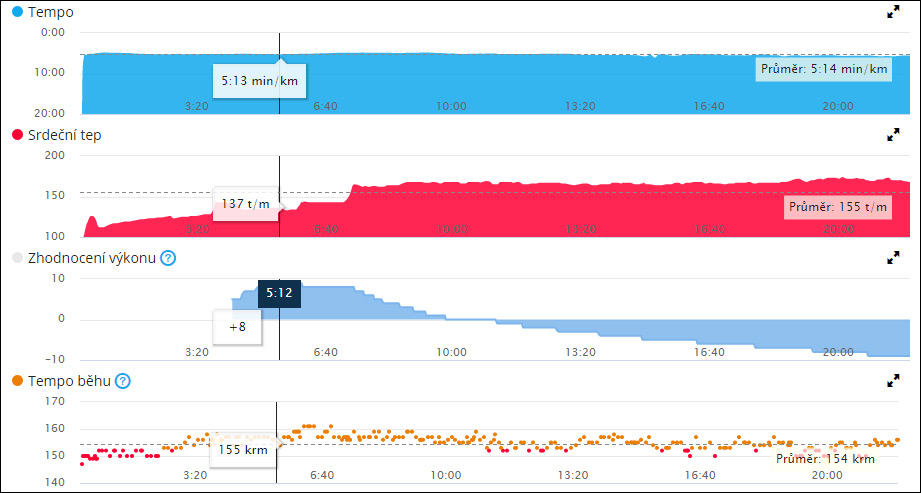Maximize the Tempo běhu chart
Image resolution: width=921 pixels, height=493 pixels.
click(893, 381)
